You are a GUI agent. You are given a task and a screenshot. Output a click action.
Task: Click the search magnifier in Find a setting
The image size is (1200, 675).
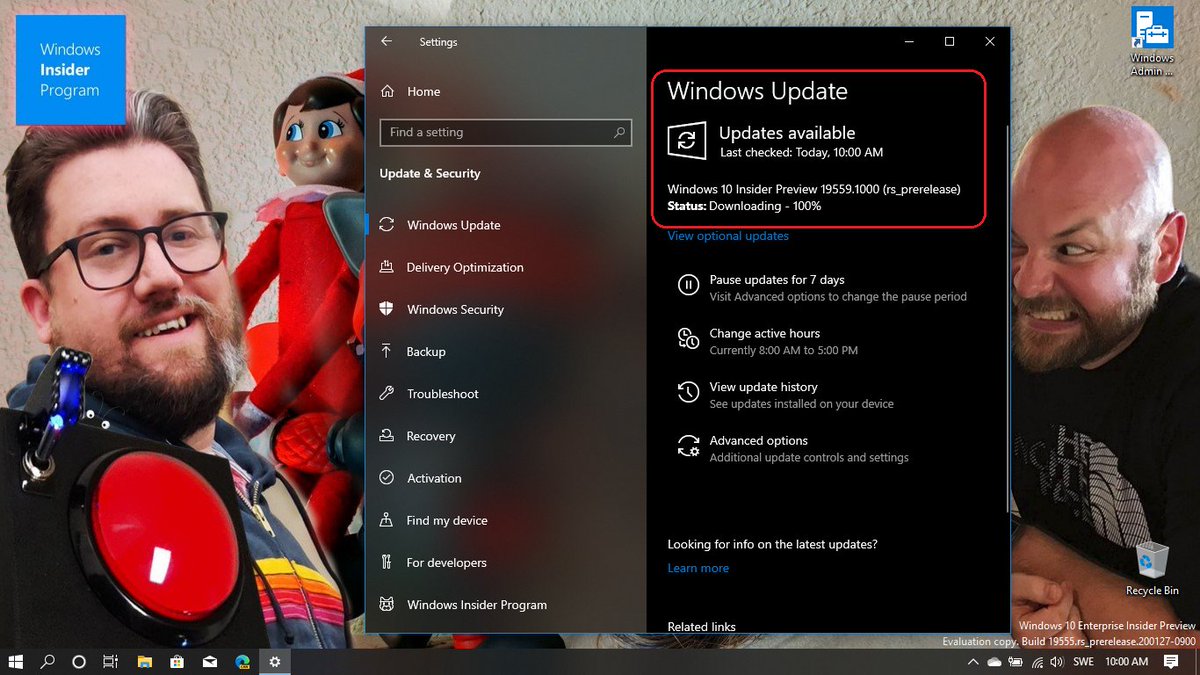coord(619,132)
